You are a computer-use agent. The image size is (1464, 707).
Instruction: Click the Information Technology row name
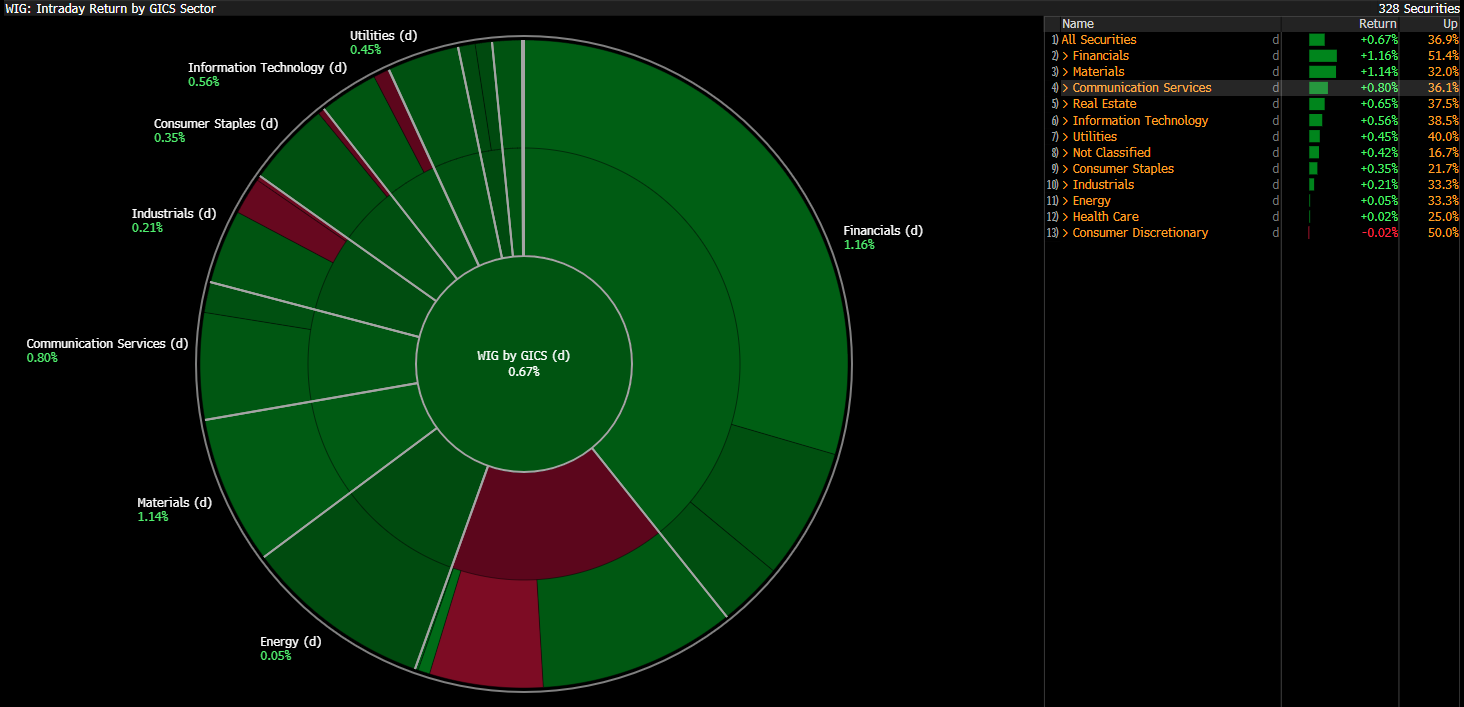[x=1140, y=121]
